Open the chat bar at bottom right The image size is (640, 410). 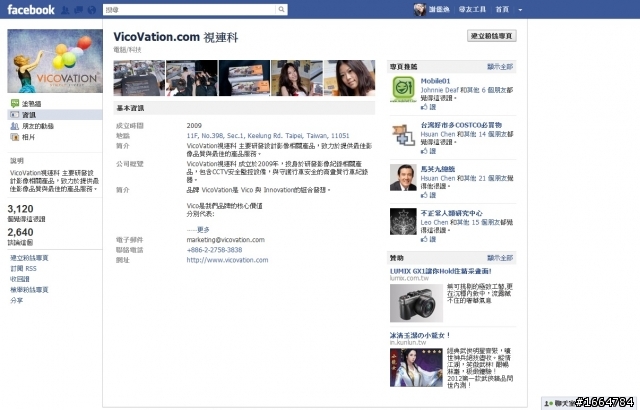(x=588, y=403)
